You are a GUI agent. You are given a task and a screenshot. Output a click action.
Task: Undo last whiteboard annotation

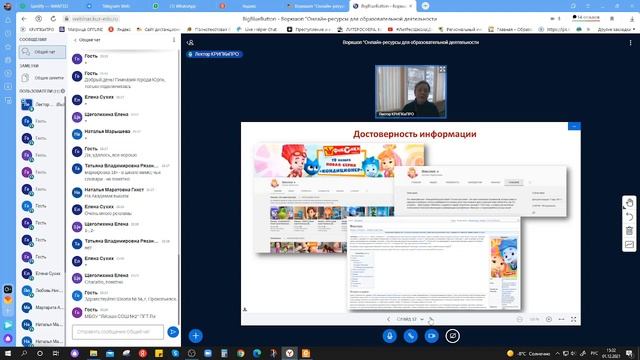(629, 217)
